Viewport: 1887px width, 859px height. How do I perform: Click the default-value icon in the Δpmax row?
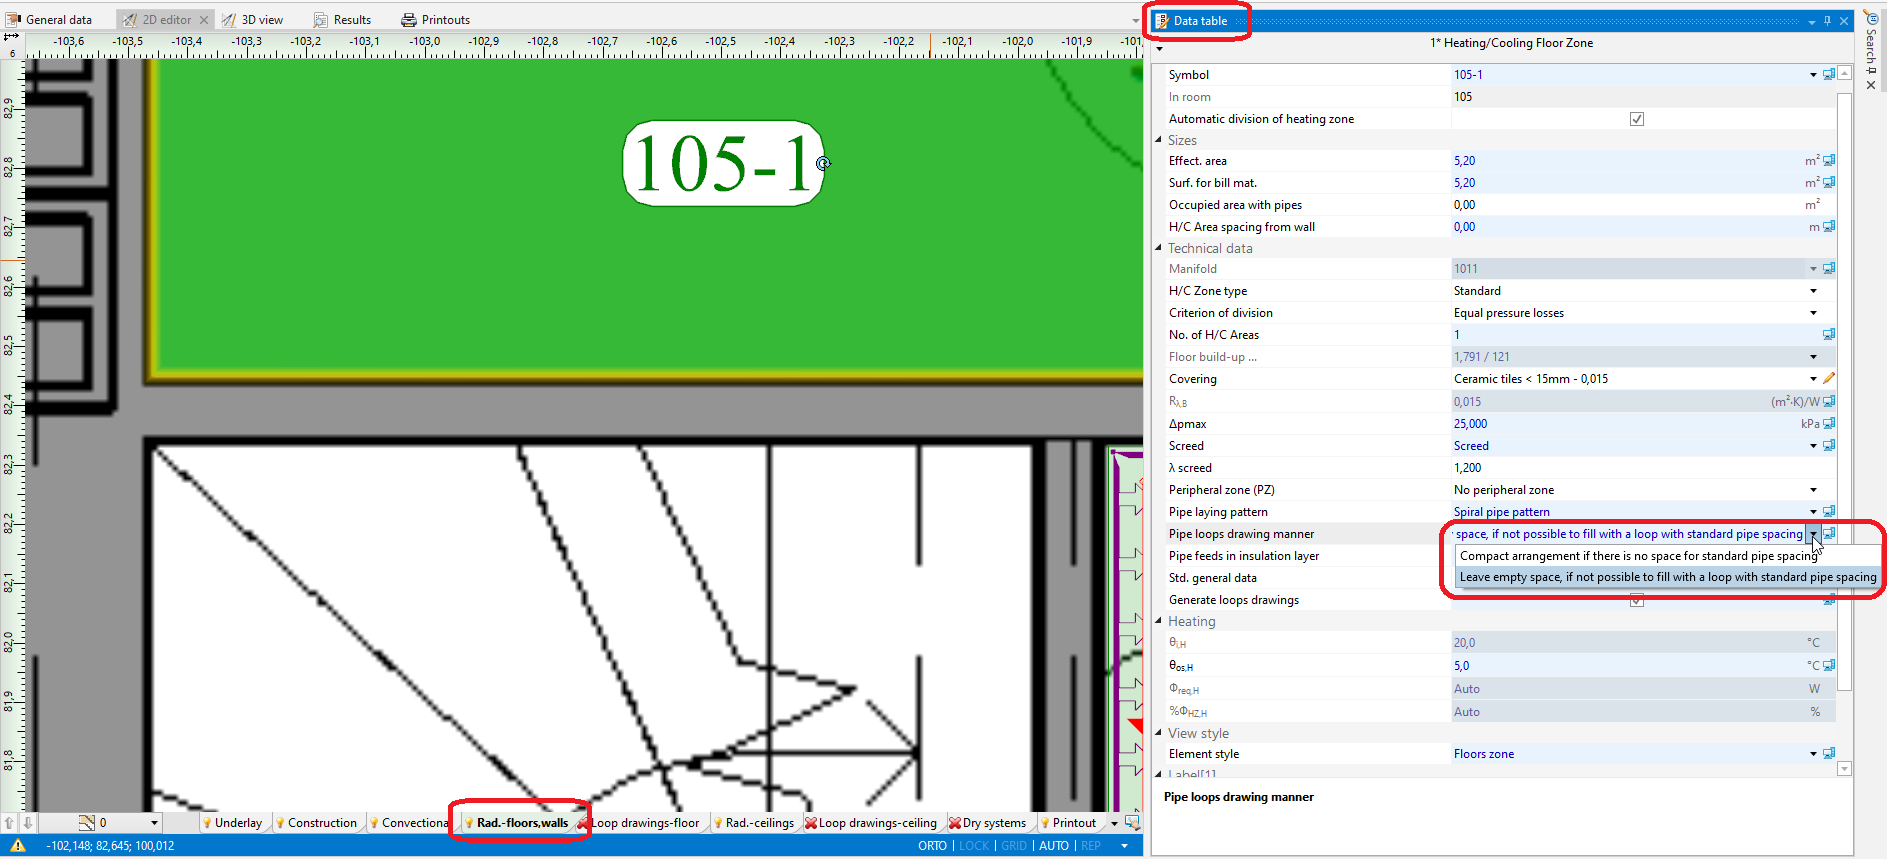point(1829,424)
